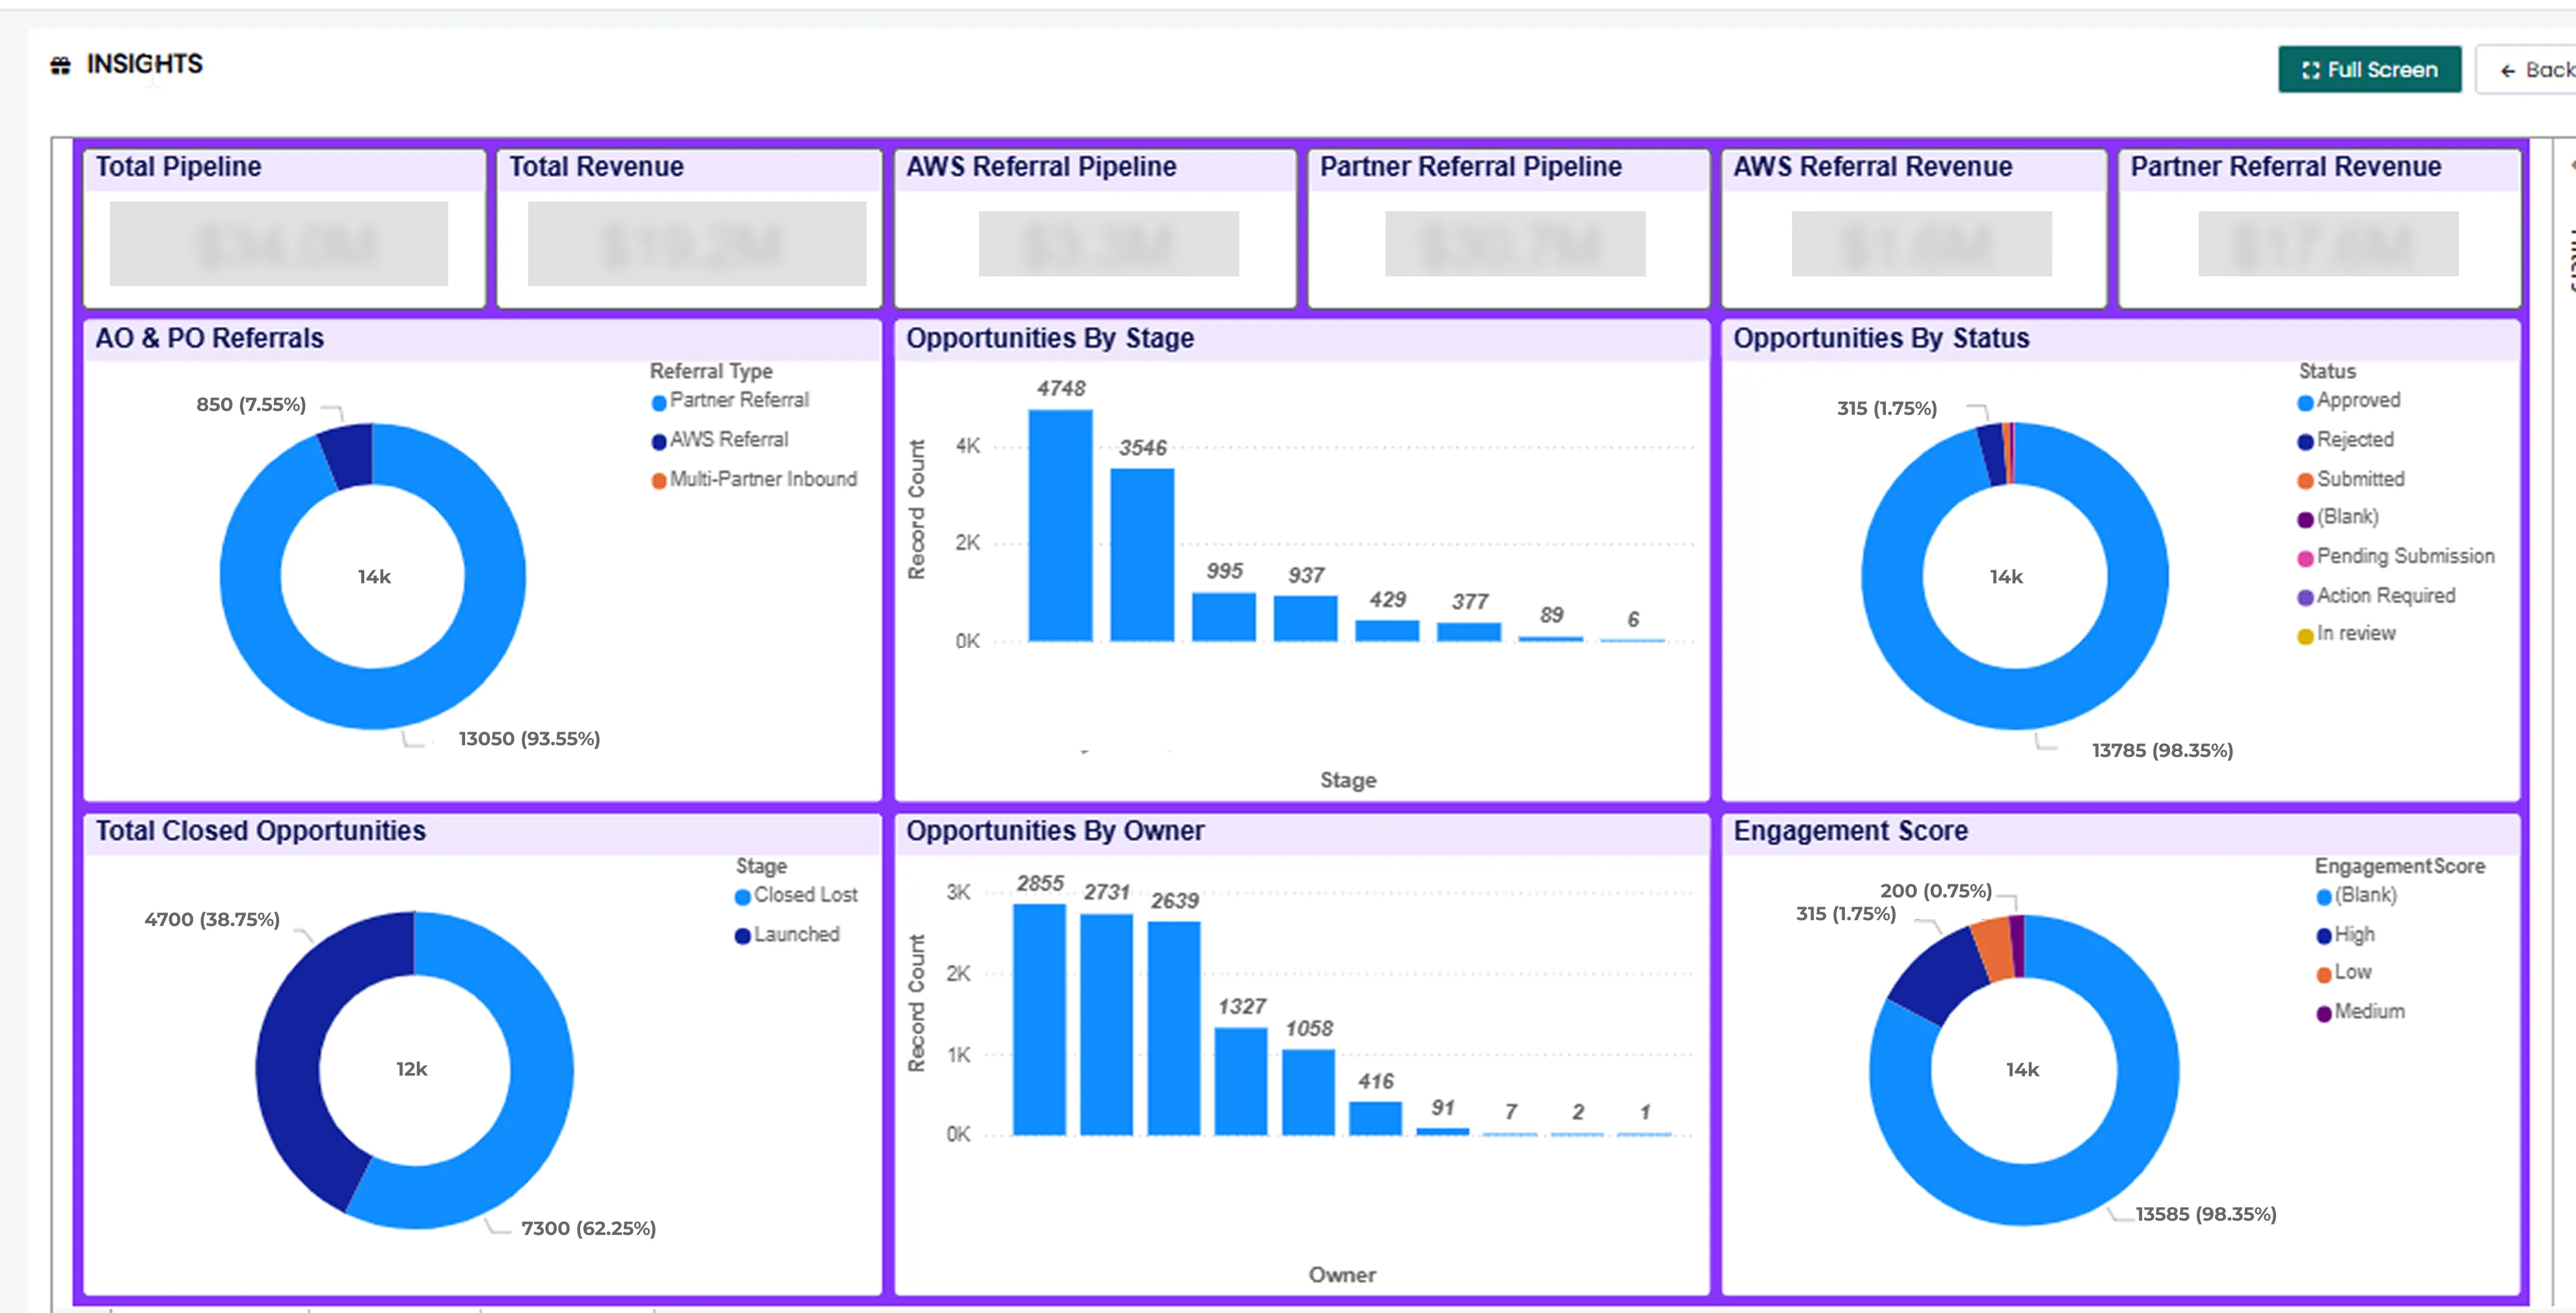Click the Approved status legend dot
The image size is (2576, 1313).
coord(2306,400)
